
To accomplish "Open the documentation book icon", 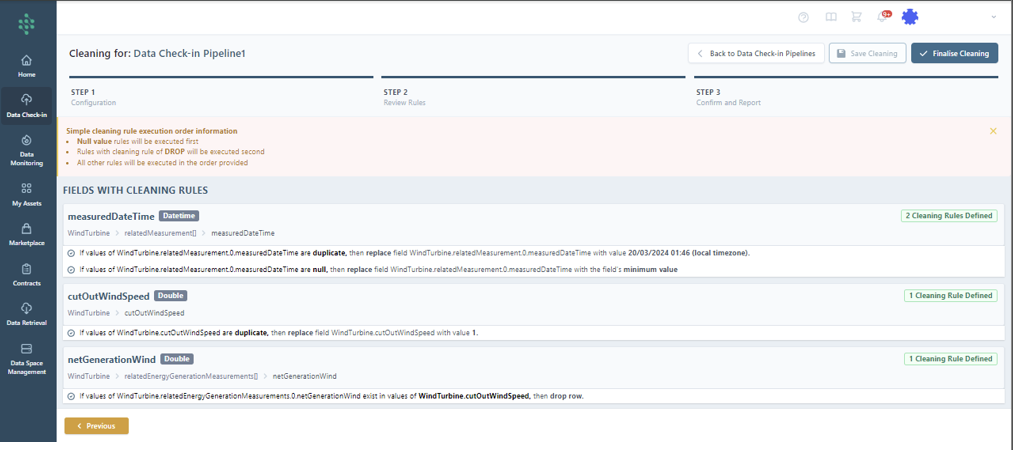I will coord(830,17).
